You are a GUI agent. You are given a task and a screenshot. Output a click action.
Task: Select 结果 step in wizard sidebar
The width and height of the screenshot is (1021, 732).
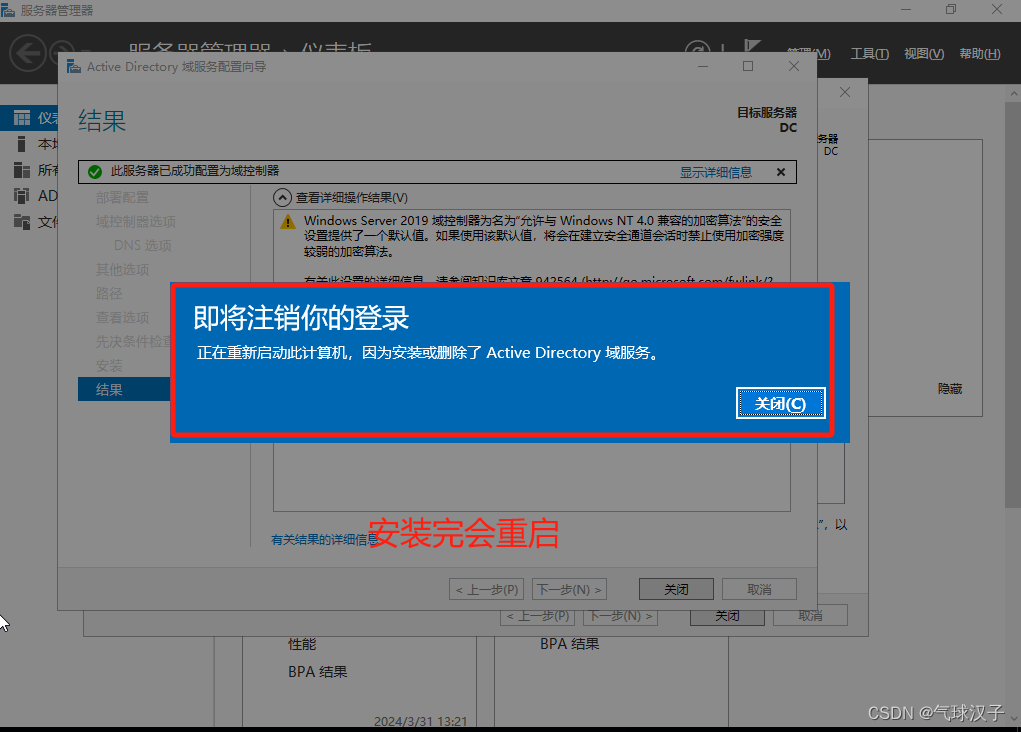[x=124, y=389]
